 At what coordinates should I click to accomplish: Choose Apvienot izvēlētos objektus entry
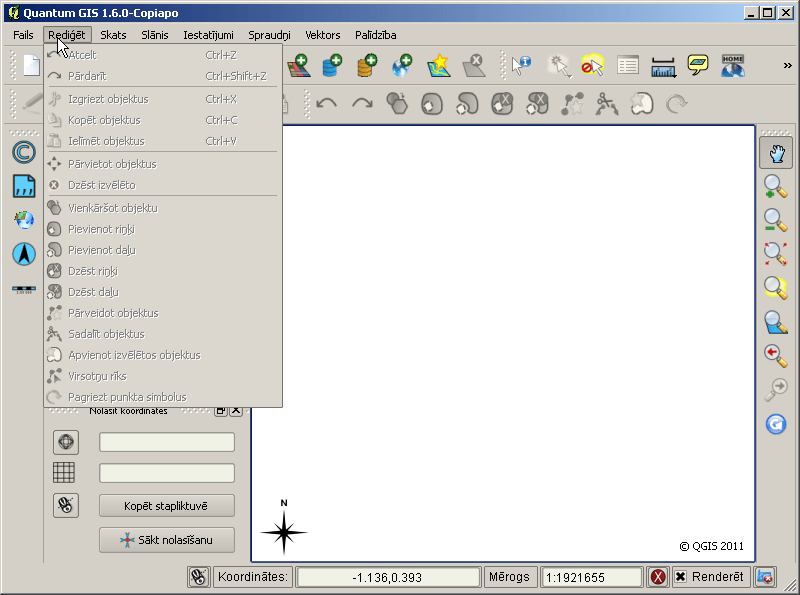[163, 355]
